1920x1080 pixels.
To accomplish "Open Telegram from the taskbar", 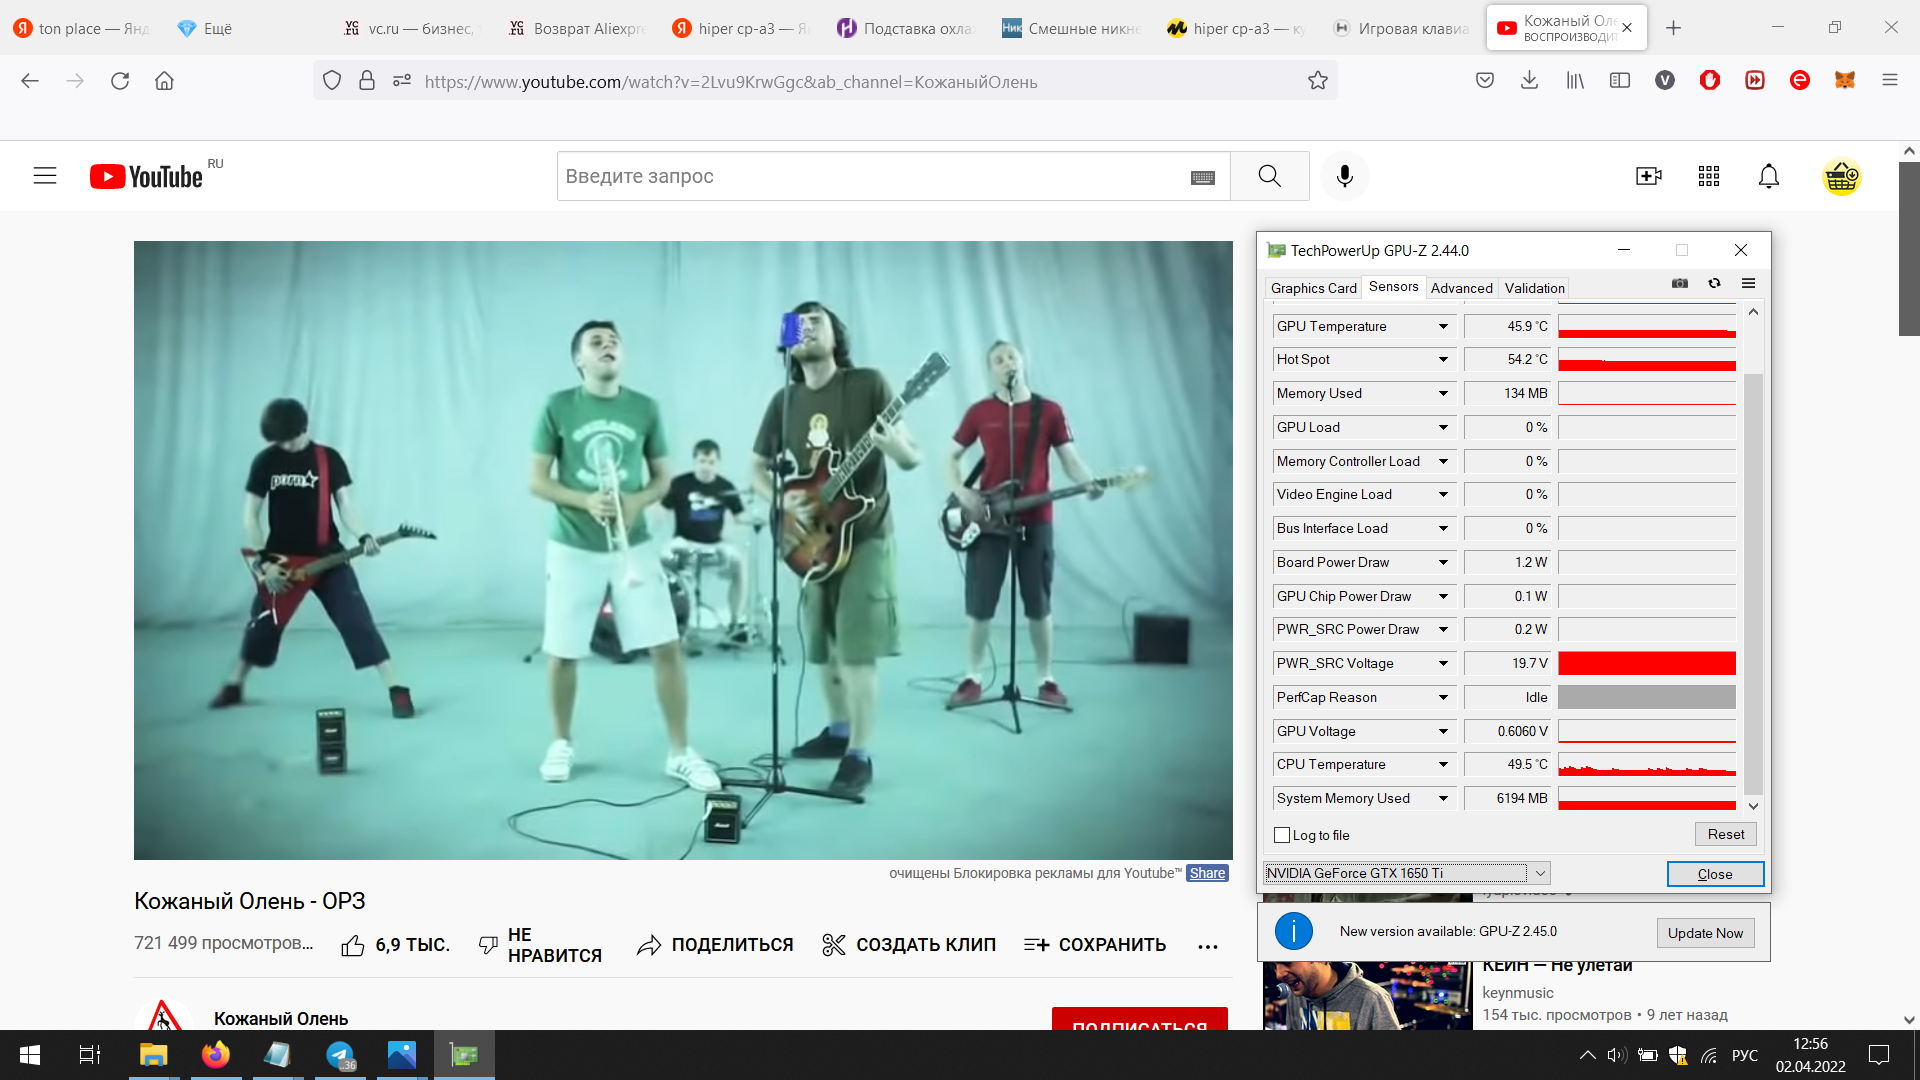I will tap(340, 1055).
